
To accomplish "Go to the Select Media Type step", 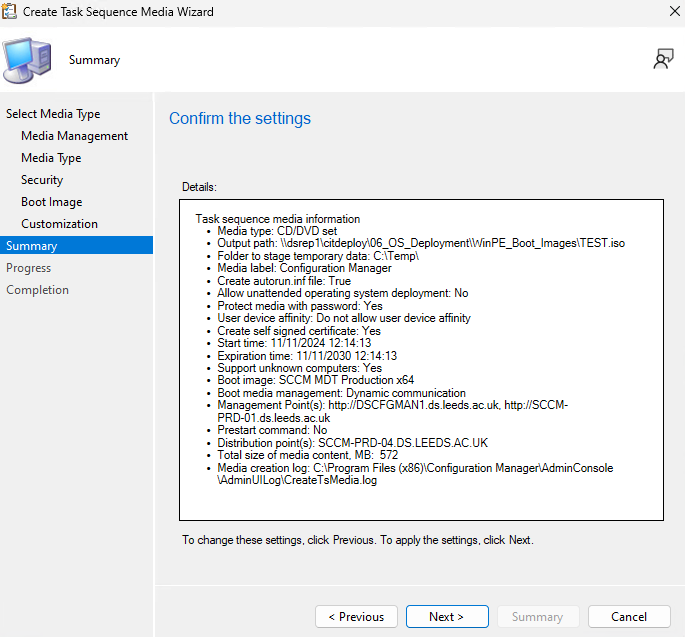I will coord(53,114).
